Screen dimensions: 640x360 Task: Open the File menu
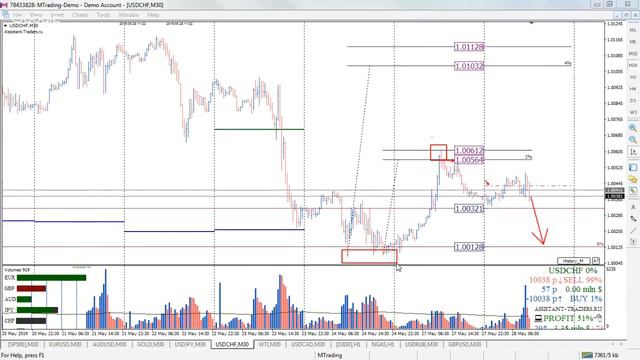click(18, 15)
